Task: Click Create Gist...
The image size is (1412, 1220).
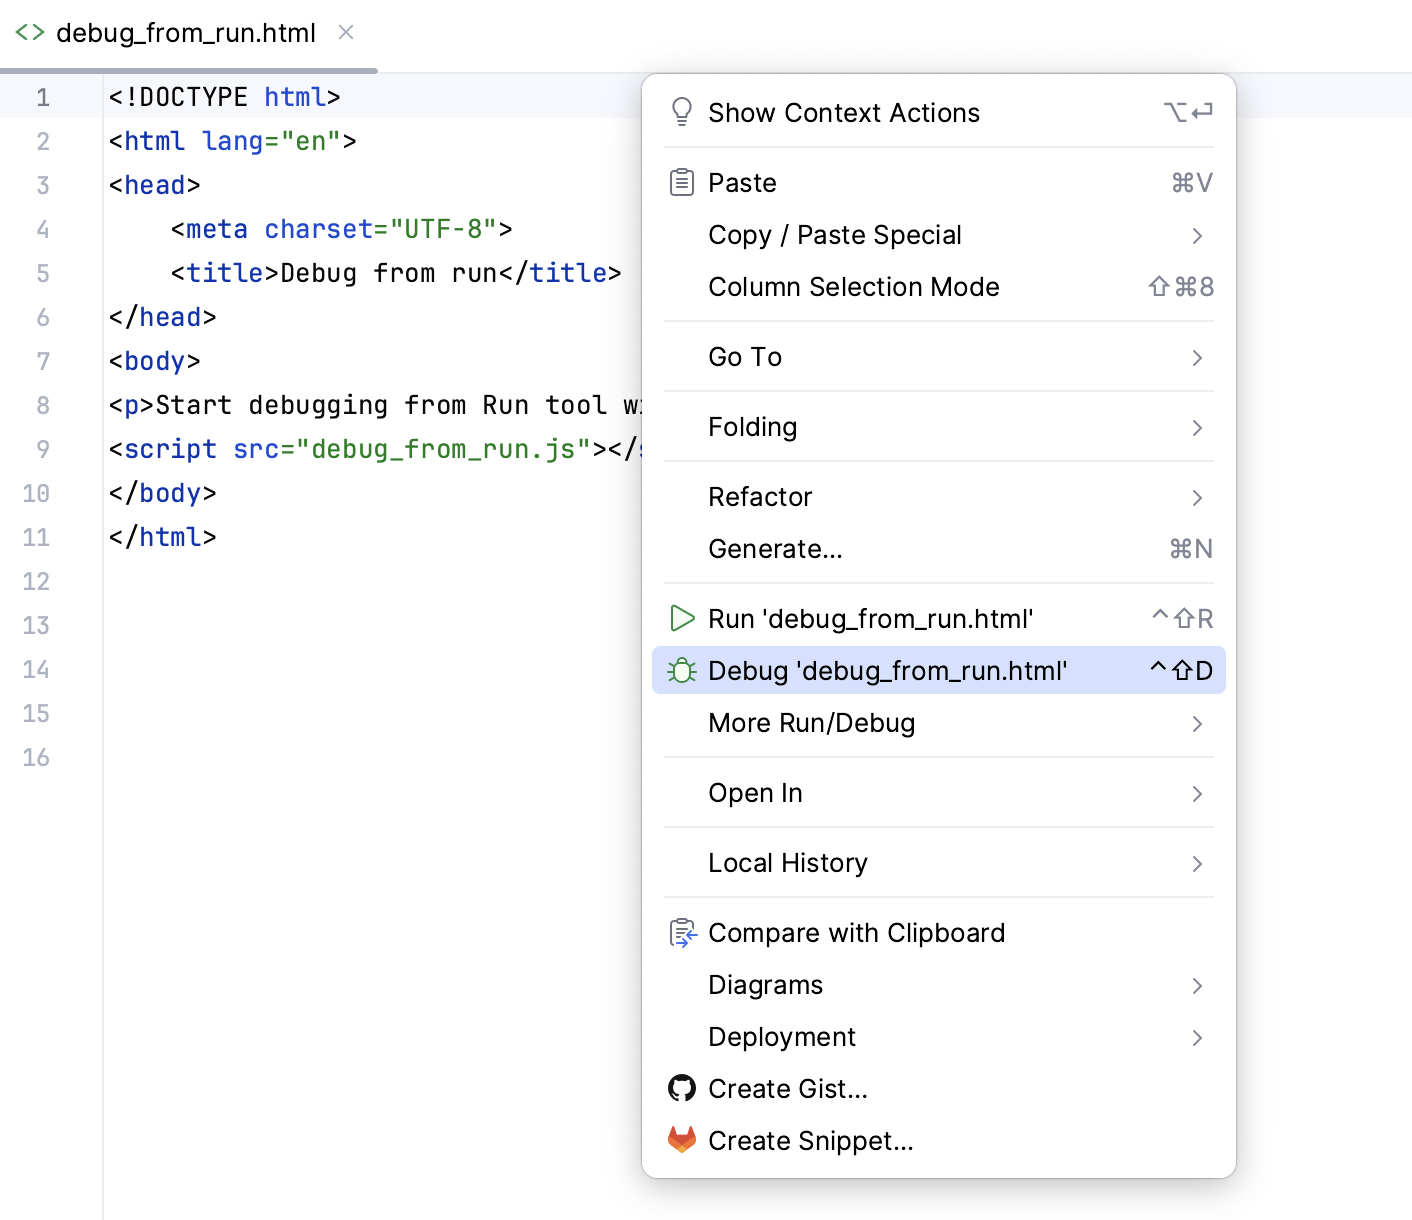Action: click(x=788, y=1088)
